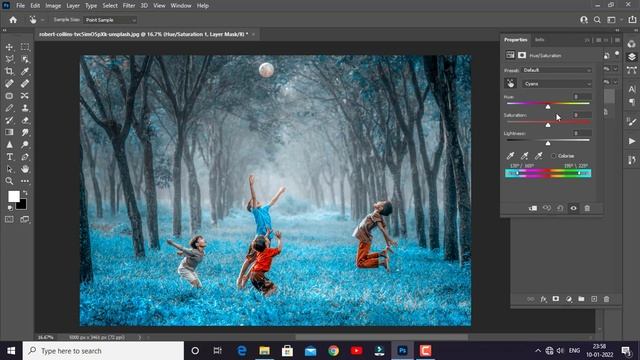Viewport: 640px width, 360px height.
Task: Select the Gradient tool
Action: (x=9, y=132)
